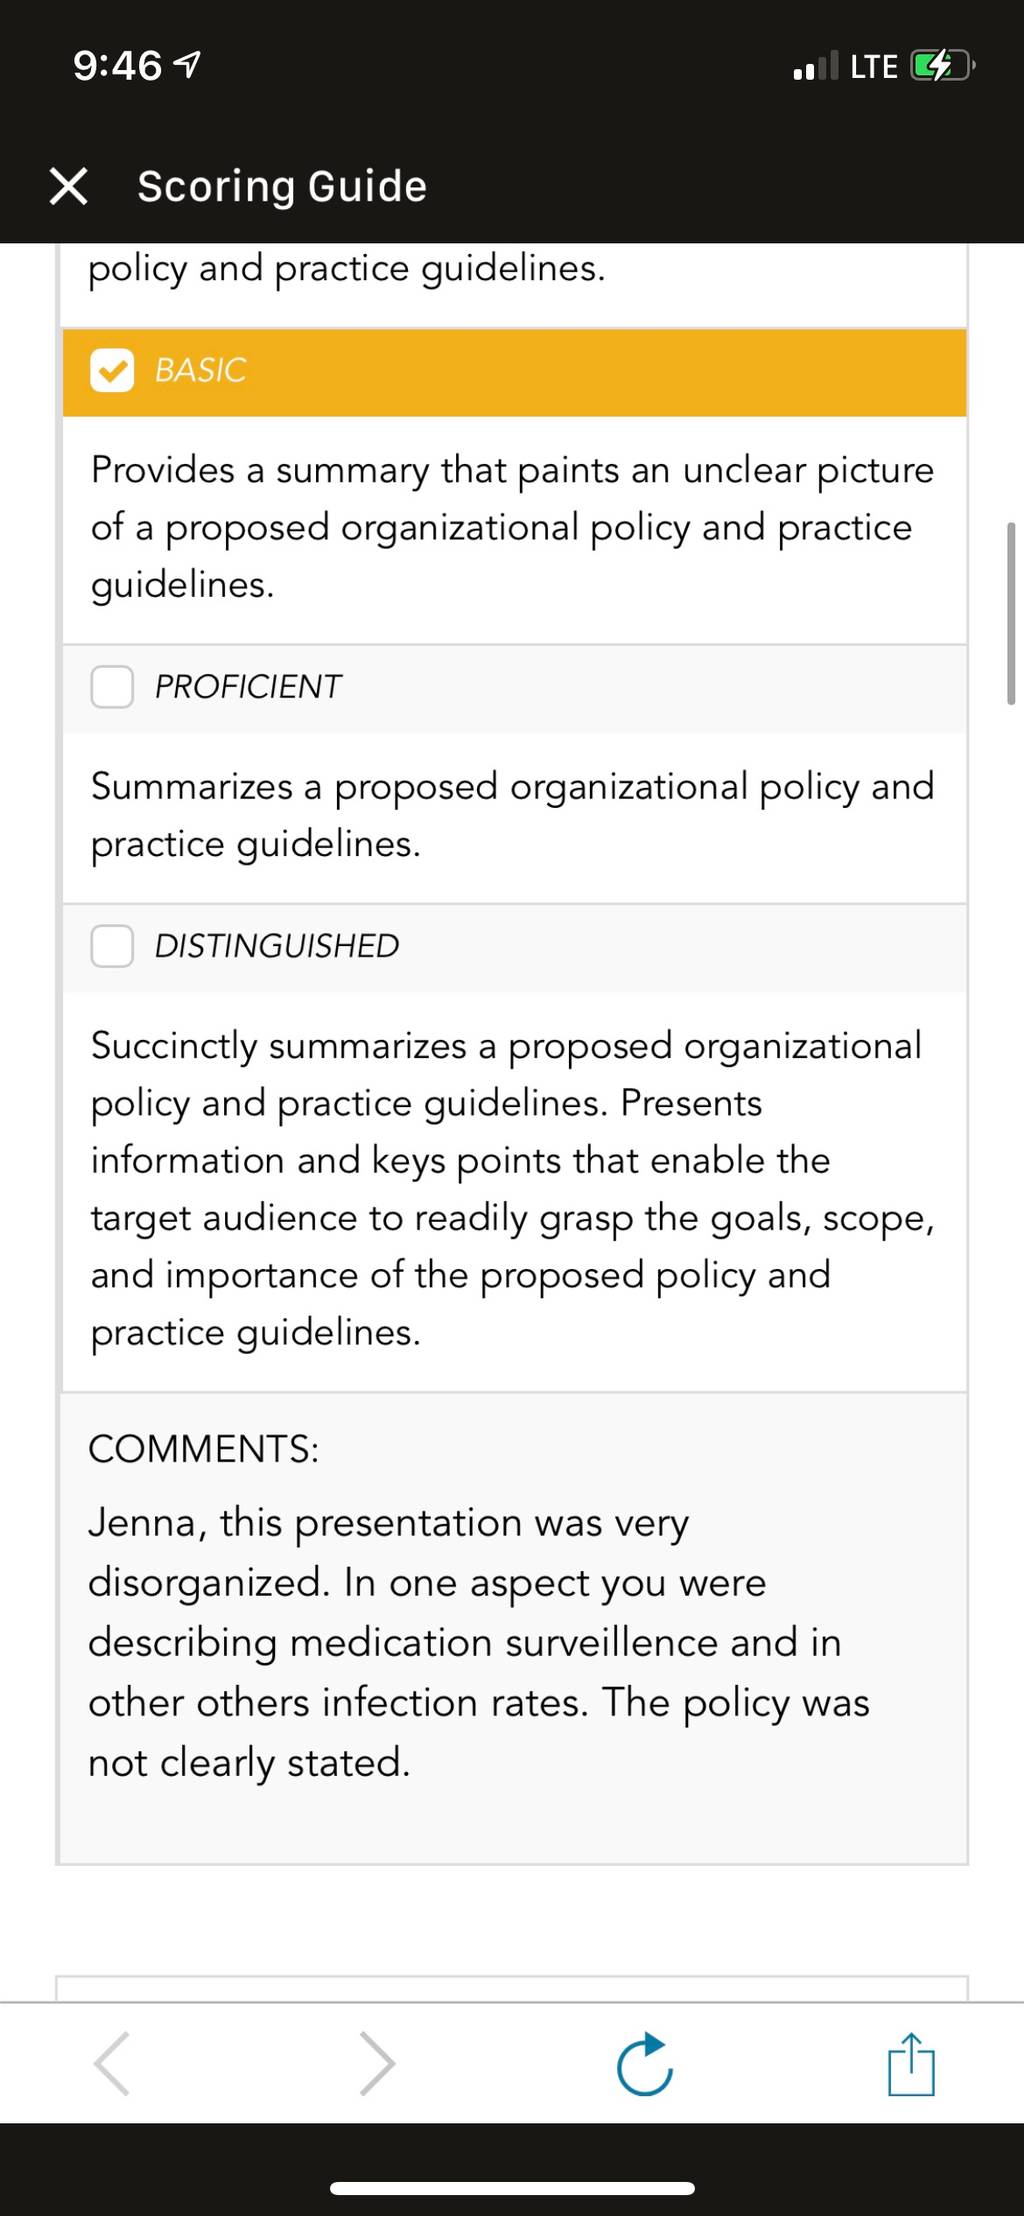Check the DISTINGUISHED checkbox
The image size is (1024, 2216).
tap(112, 946)
